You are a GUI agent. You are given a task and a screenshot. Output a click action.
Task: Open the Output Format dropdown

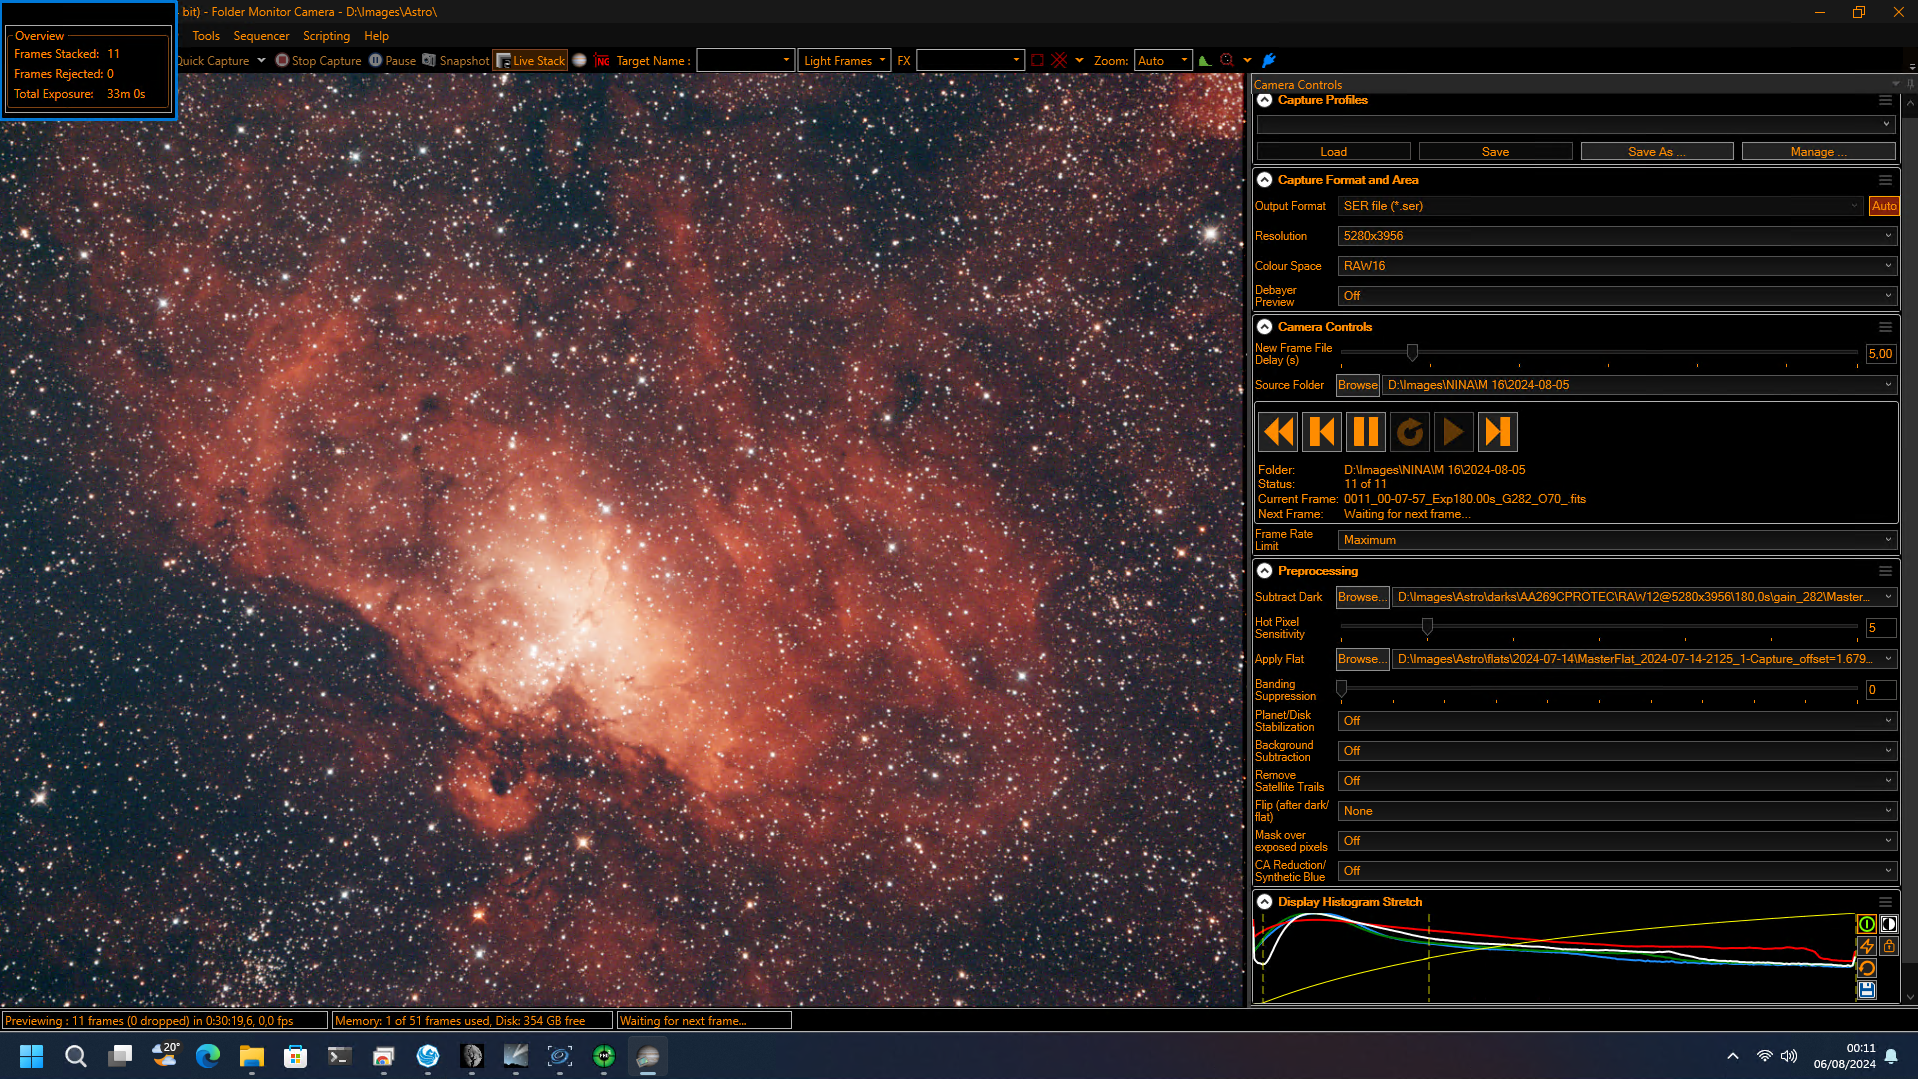[1600, 206]
